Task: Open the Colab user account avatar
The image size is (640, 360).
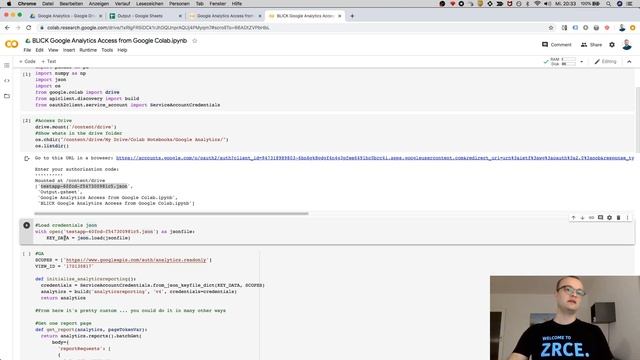Action: click(x=627, y=44)
